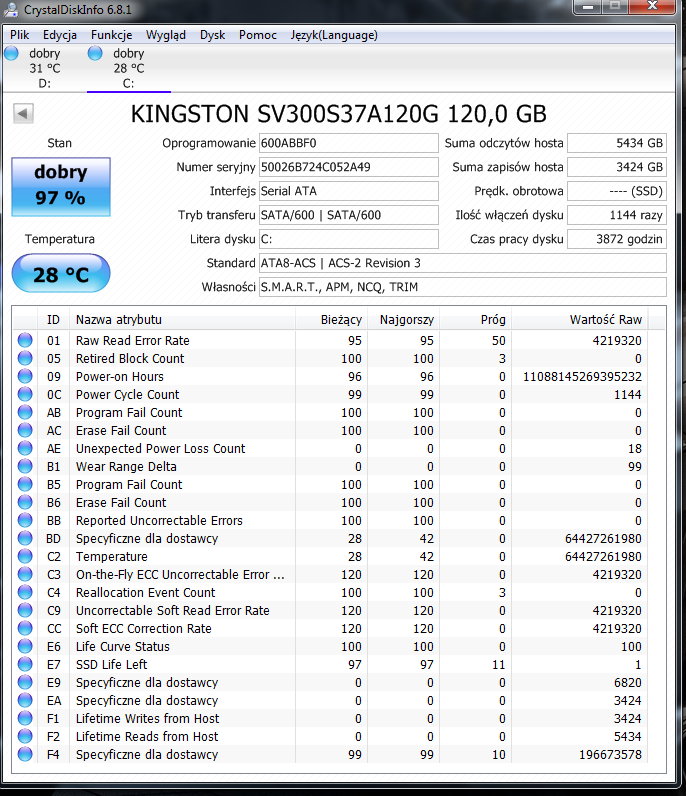Click the host reads total 5434 GB field
The image size is (686, 796).
[x=616, y=143]
